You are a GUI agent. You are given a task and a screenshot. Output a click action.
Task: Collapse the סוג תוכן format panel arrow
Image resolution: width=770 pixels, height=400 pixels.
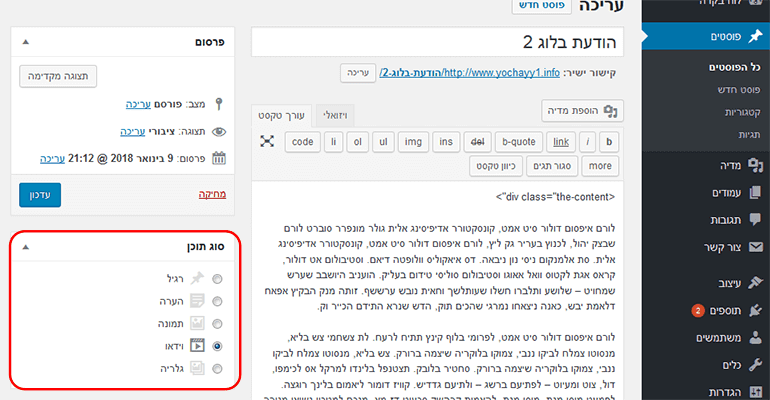tap(26, 247)
